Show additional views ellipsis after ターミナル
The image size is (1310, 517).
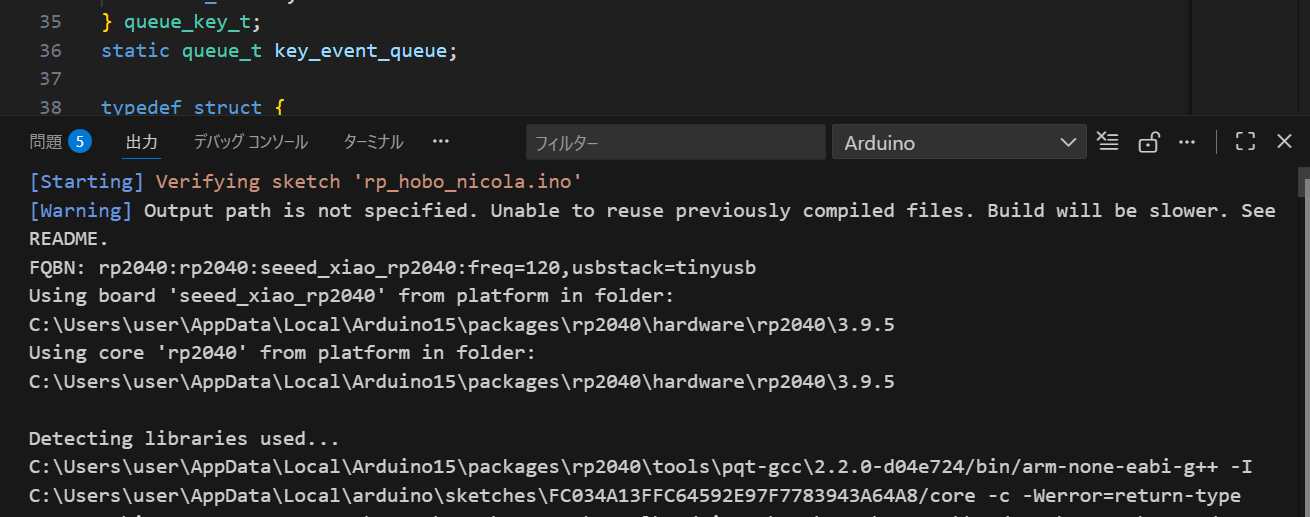pos(441,142)
